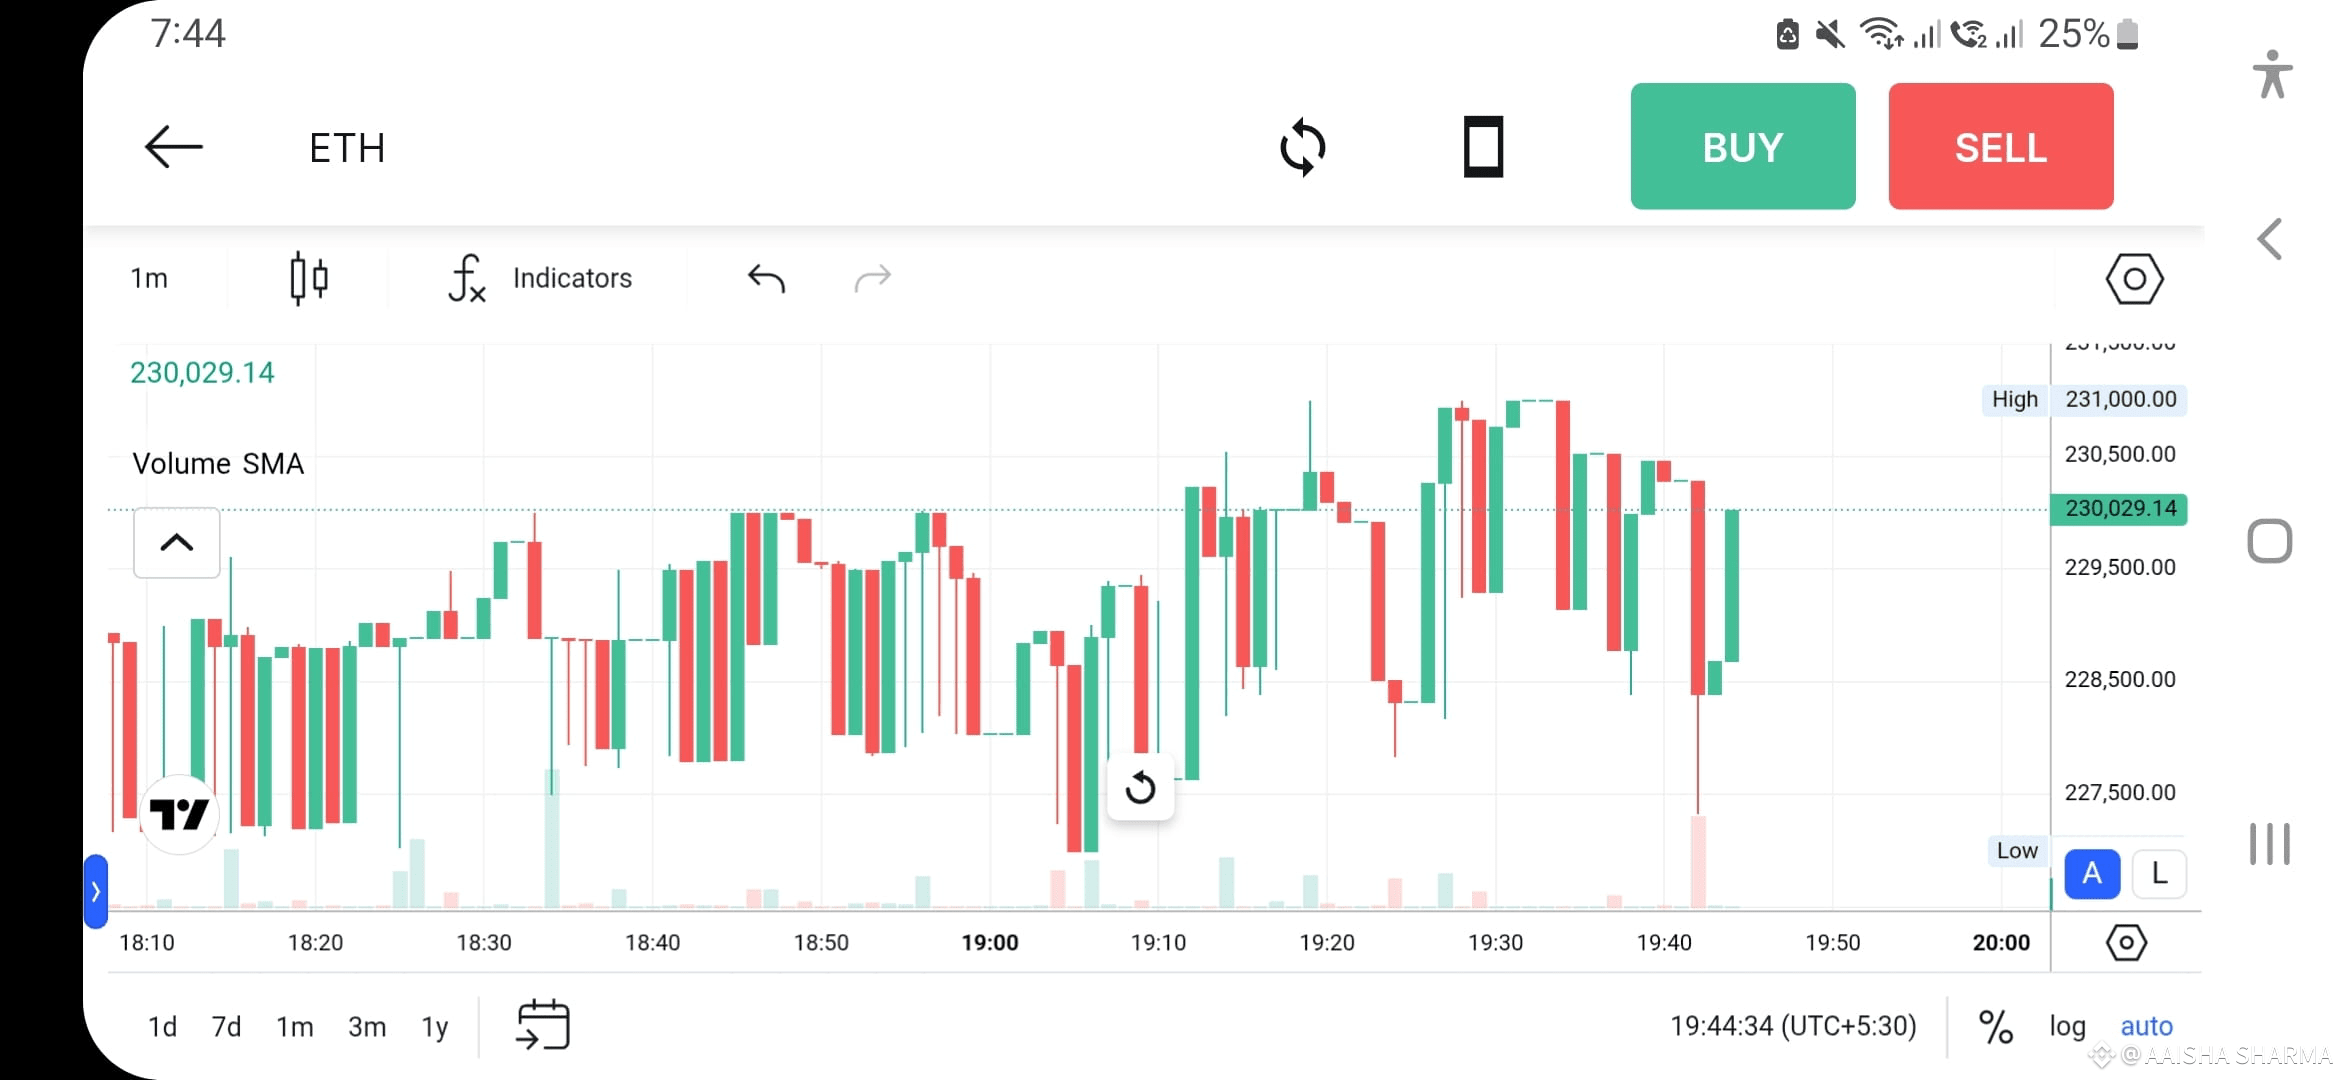Expand the hidden left sidebar panel
The image size is (2340, 1080).
96,889
